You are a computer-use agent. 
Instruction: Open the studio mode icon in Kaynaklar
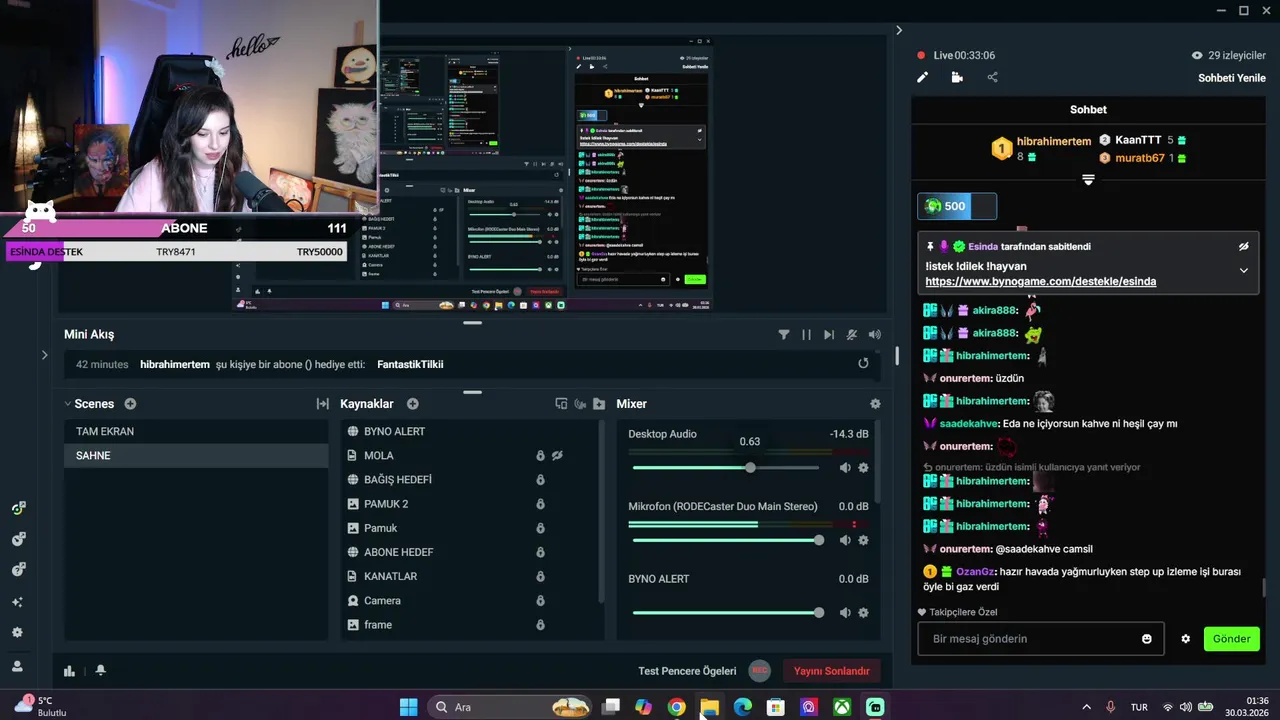pyautogui.click(x=561, y=404)
